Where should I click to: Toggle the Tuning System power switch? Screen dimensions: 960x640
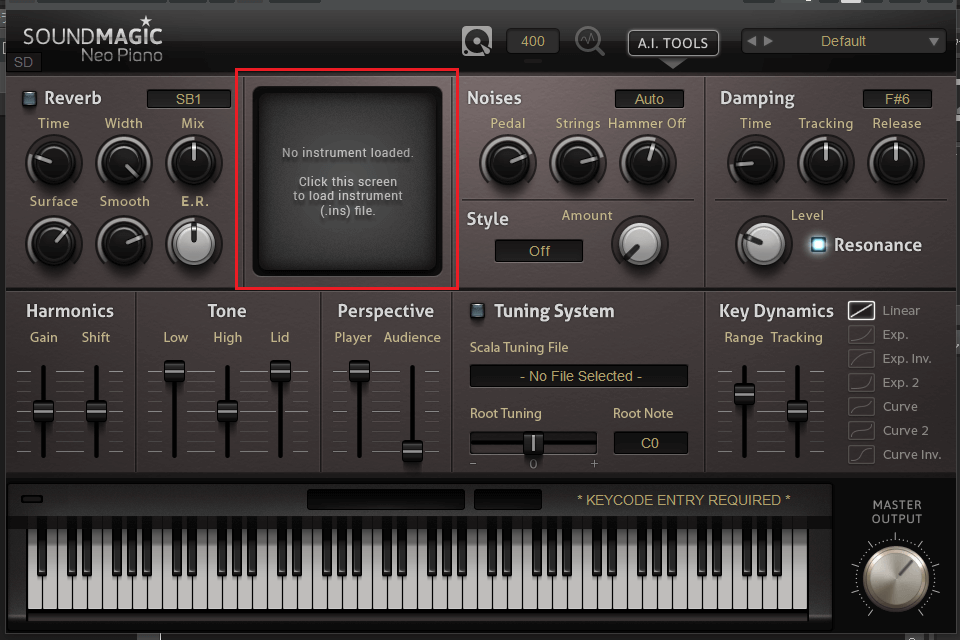(x=478, y=311)
